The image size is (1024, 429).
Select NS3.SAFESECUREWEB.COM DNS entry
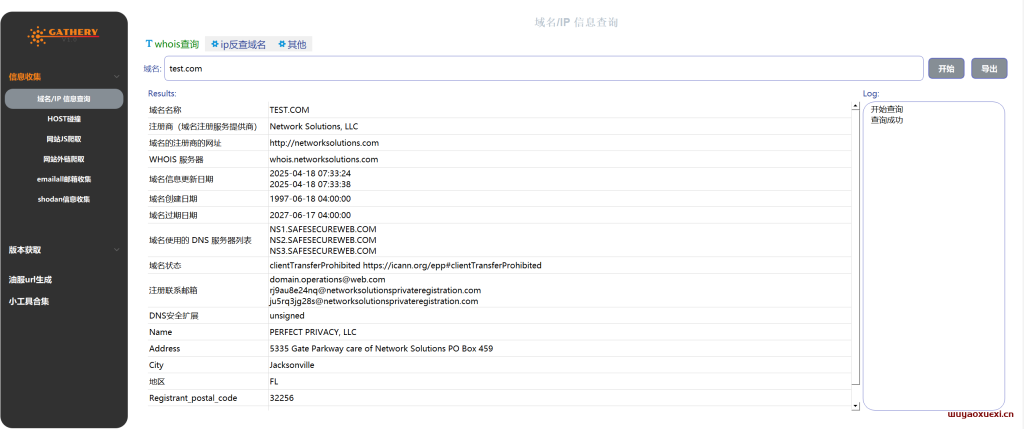coord(323,250)
